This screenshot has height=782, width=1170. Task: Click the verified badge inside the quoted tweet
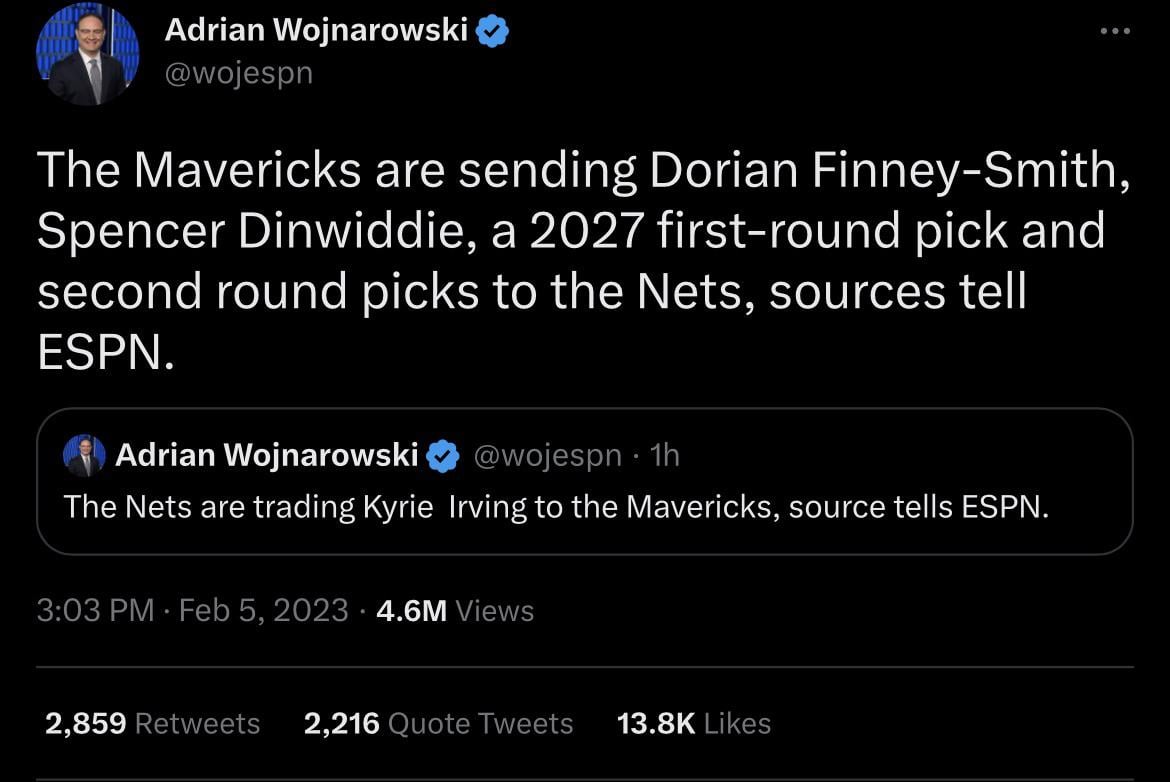tap(441, 456)
